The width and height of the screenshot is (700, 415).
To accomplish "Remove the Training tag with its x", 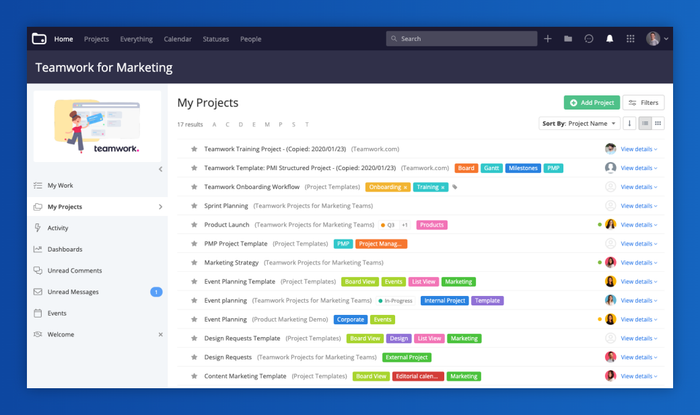I will (x=443, y=187).
